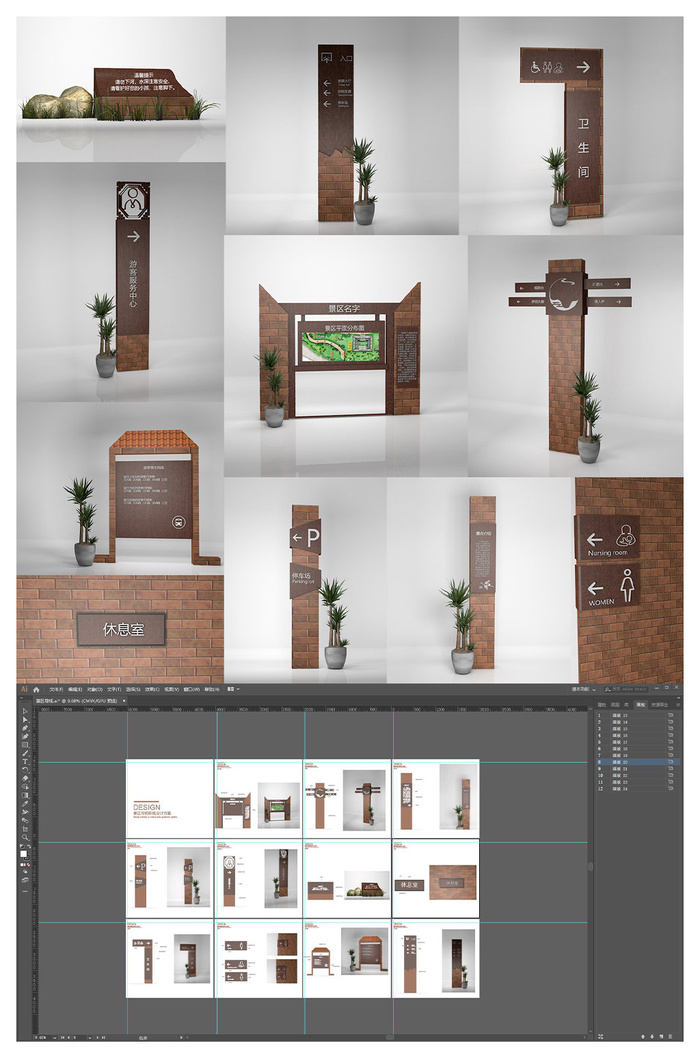The image size is (700, 1054).
Task: Click the DESIGN cover artboard
Action: click(x=169, y=799)
